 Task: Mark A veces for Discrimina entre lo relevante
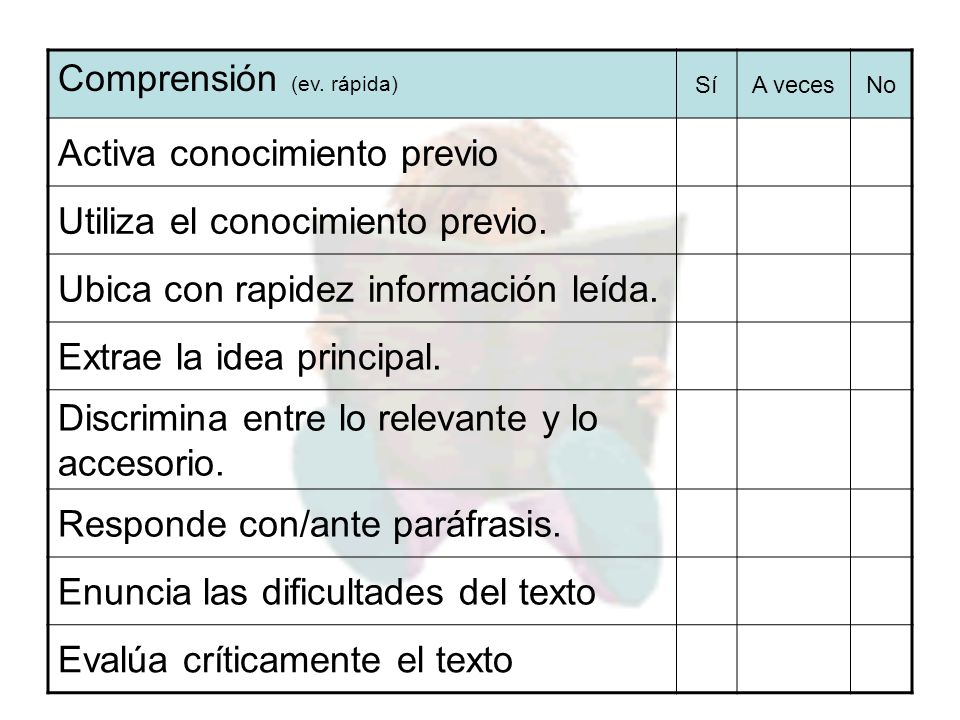[793, 440]
